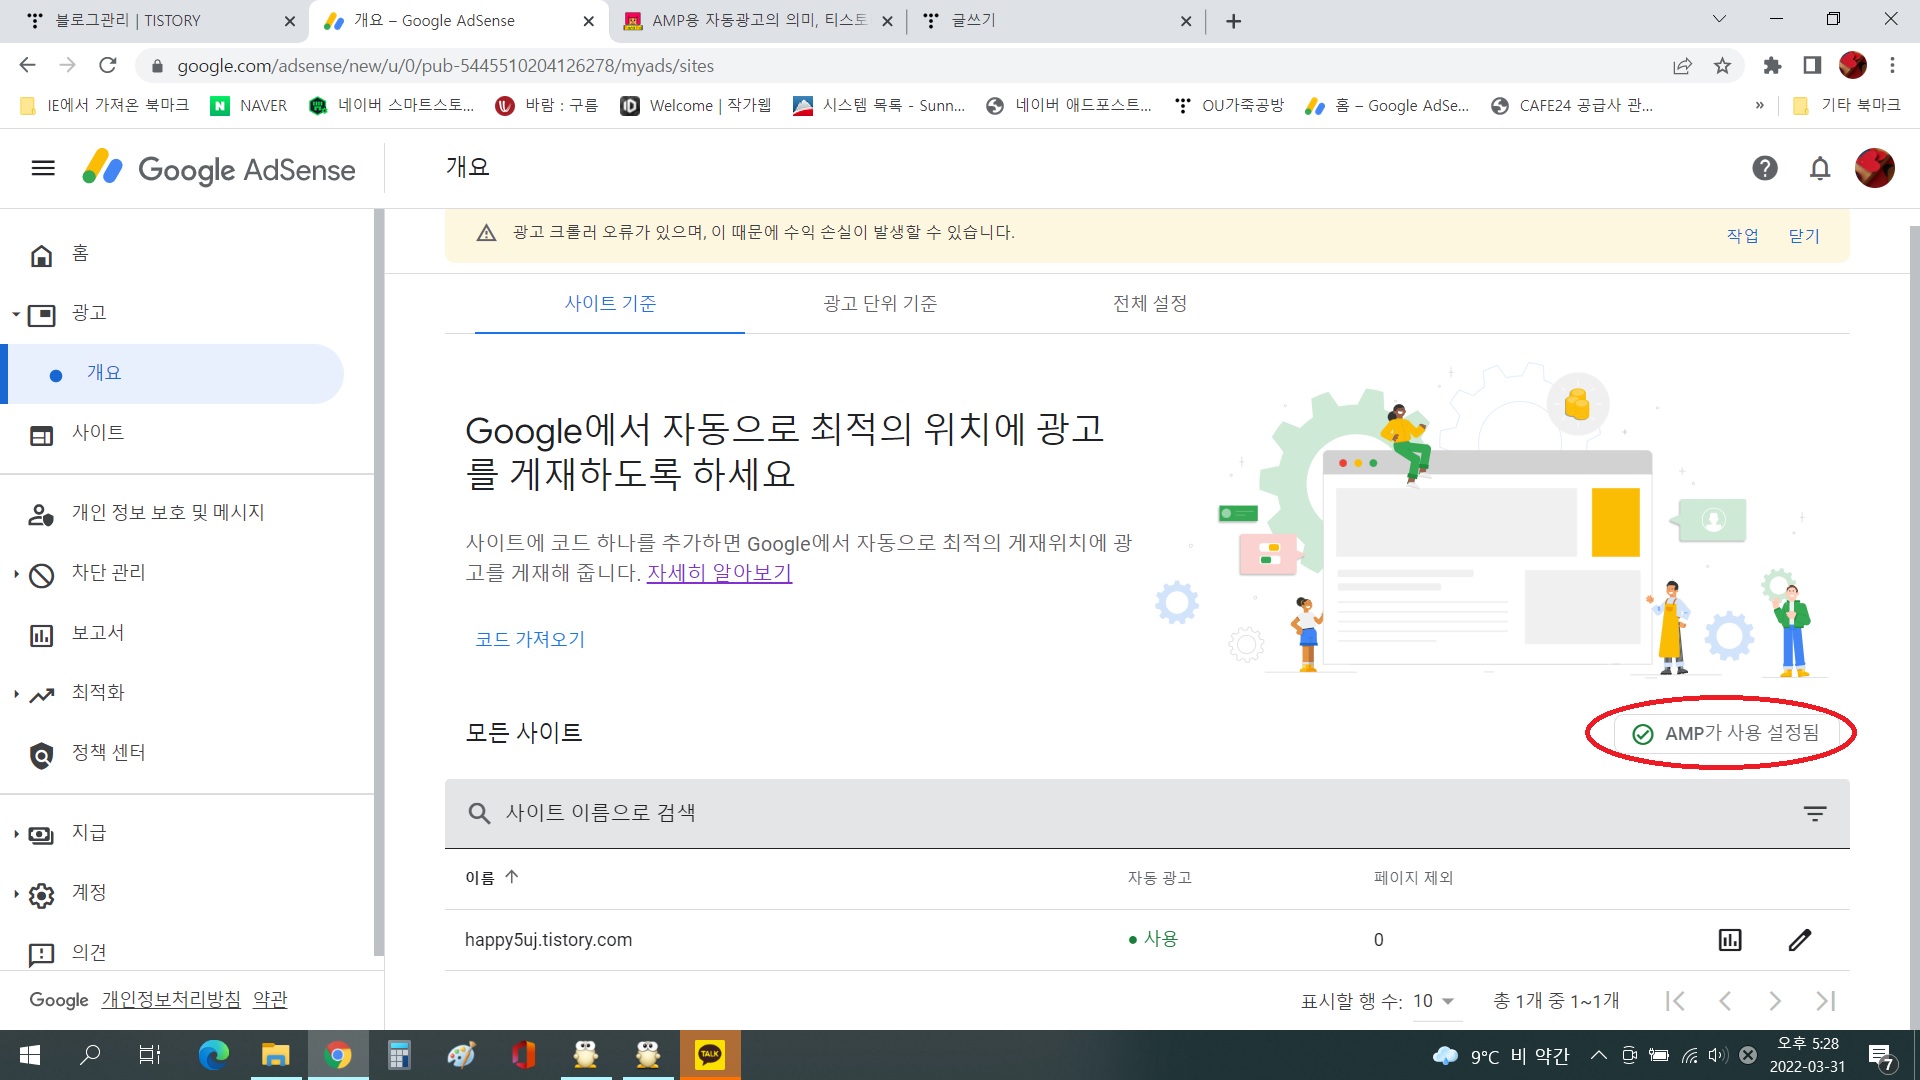Switch to the 광고 단위 기준 tab

[x=880, y=304]
